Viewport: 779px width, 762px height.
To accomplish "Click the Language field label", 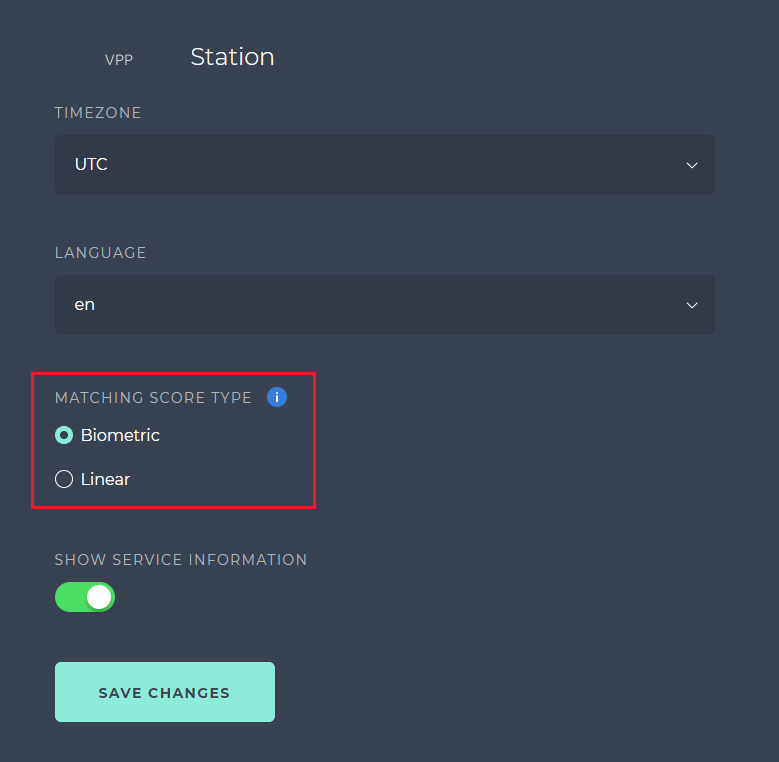I will click(100, 253).
